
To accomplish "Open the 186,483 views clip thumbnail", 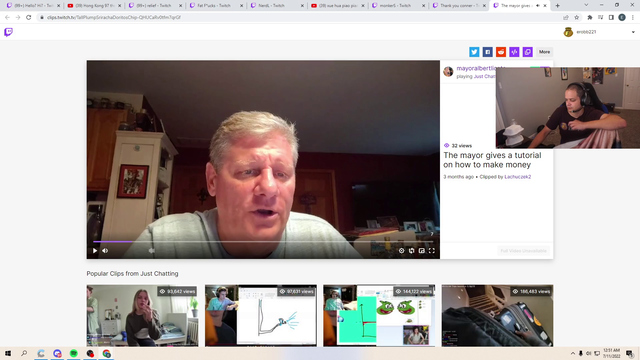I will point(497,316).
